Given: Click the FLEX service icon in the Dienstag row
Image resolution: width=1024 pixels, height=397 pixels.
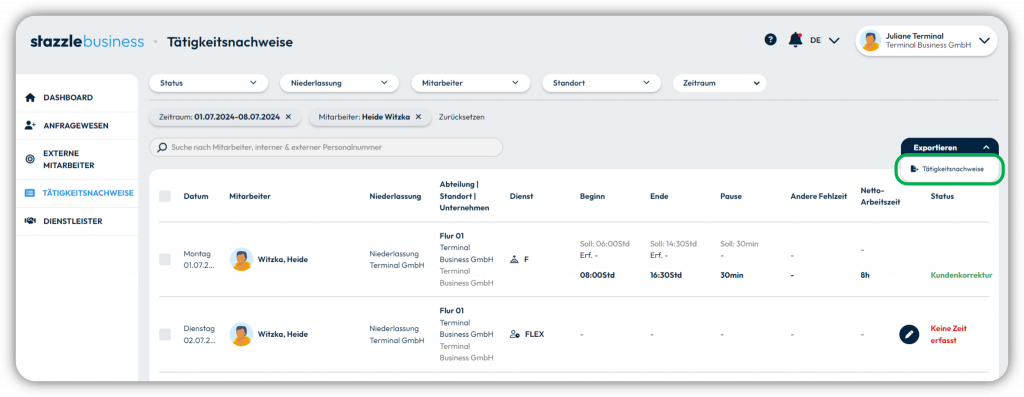Looking at the screenshot, I should [515, 334].
